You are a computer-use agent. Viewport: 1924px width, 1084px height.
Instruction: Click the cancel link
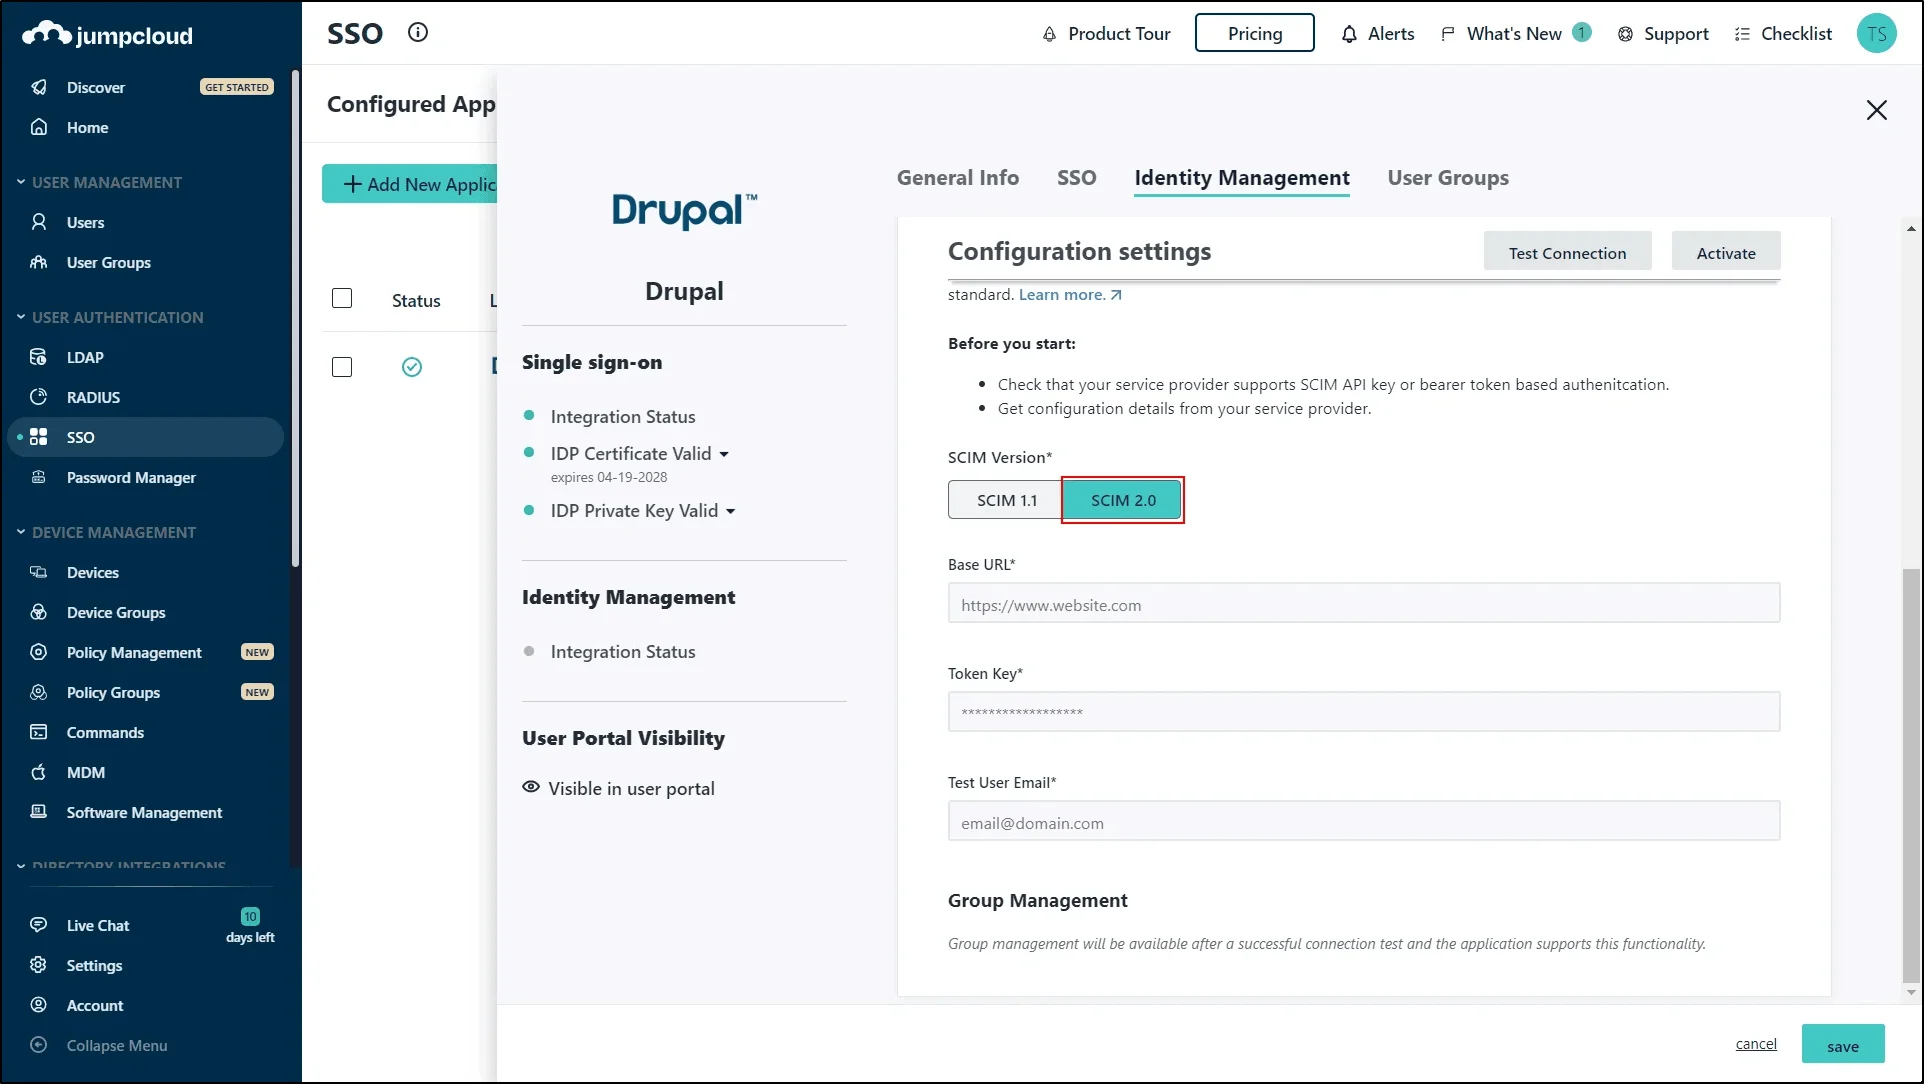(x=1755, y=1044)
